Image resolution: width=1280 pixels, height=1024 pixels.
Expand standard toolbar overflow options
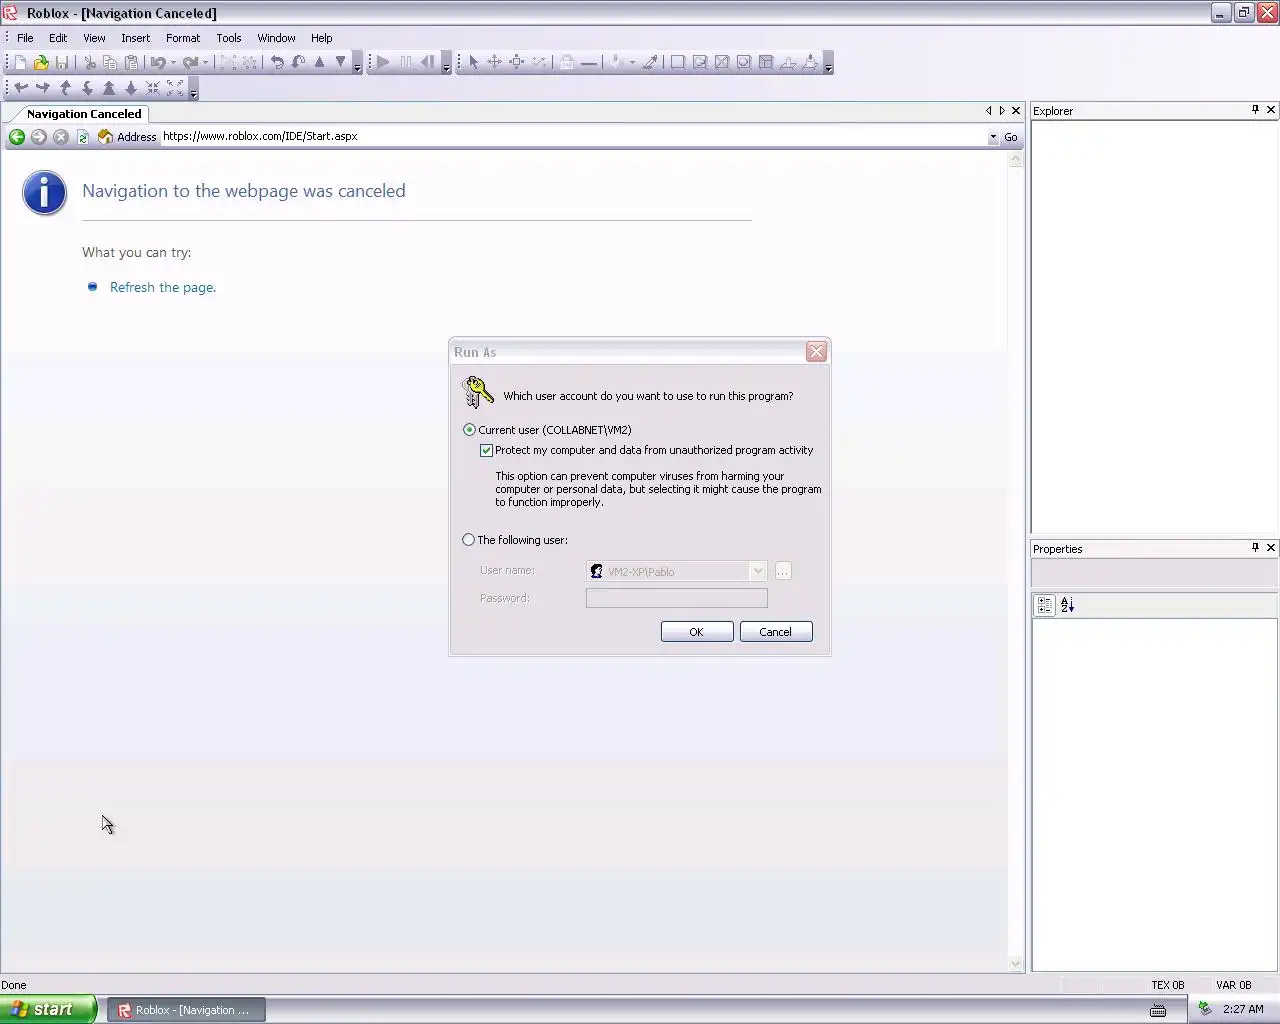357,63
